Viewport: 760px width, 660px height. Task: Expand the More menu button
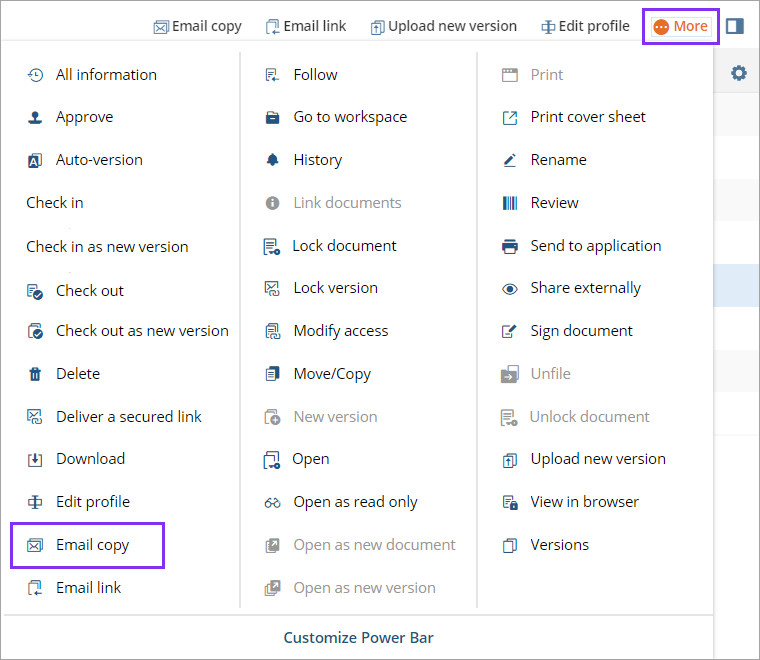680,26
